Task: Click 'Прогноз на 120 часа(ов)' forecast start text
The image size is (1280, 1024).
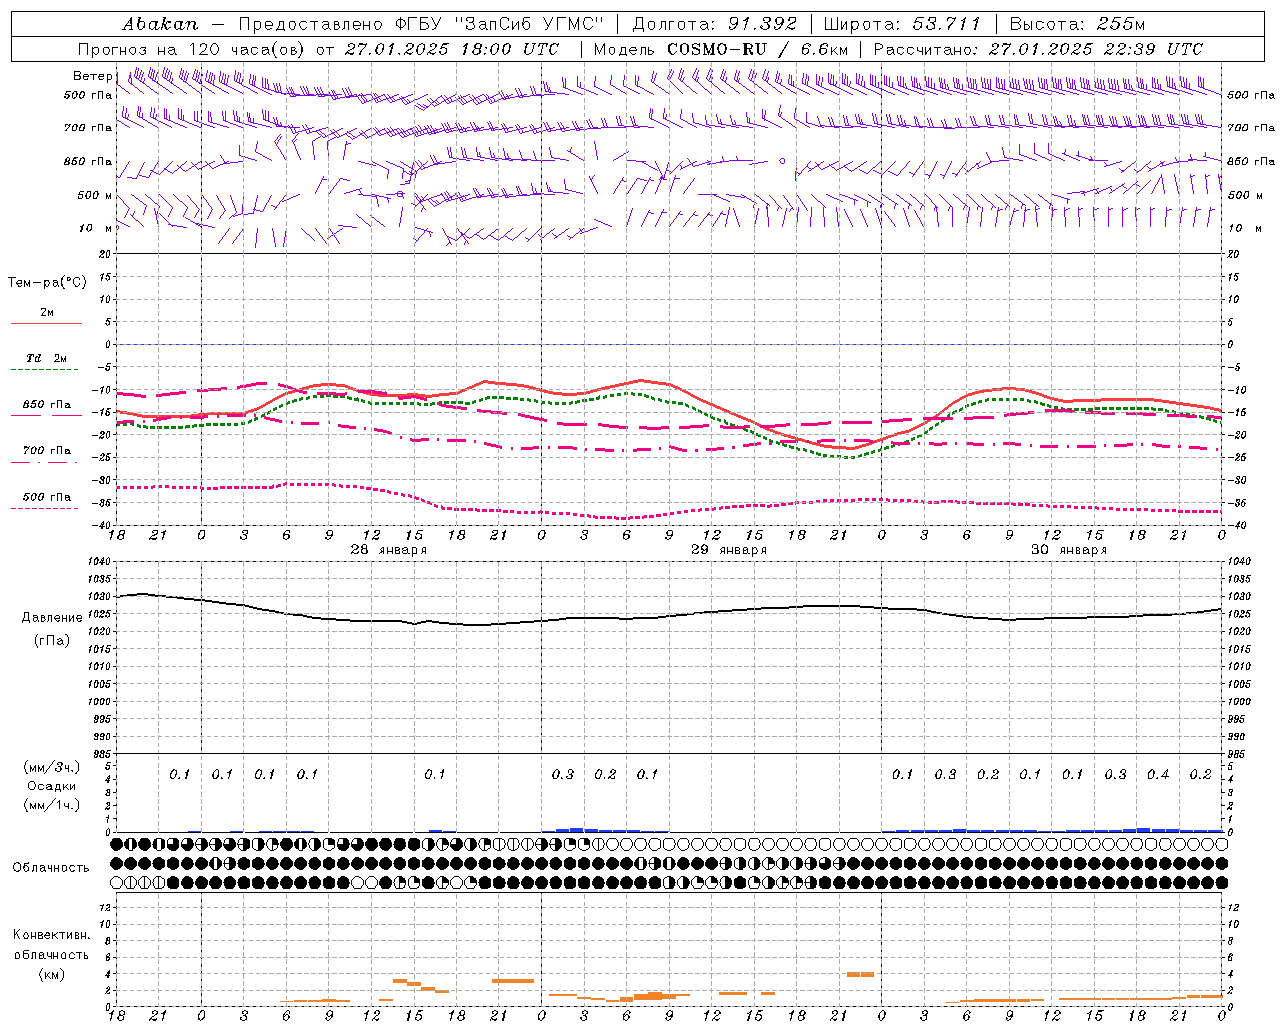Action: pos(193,49)
